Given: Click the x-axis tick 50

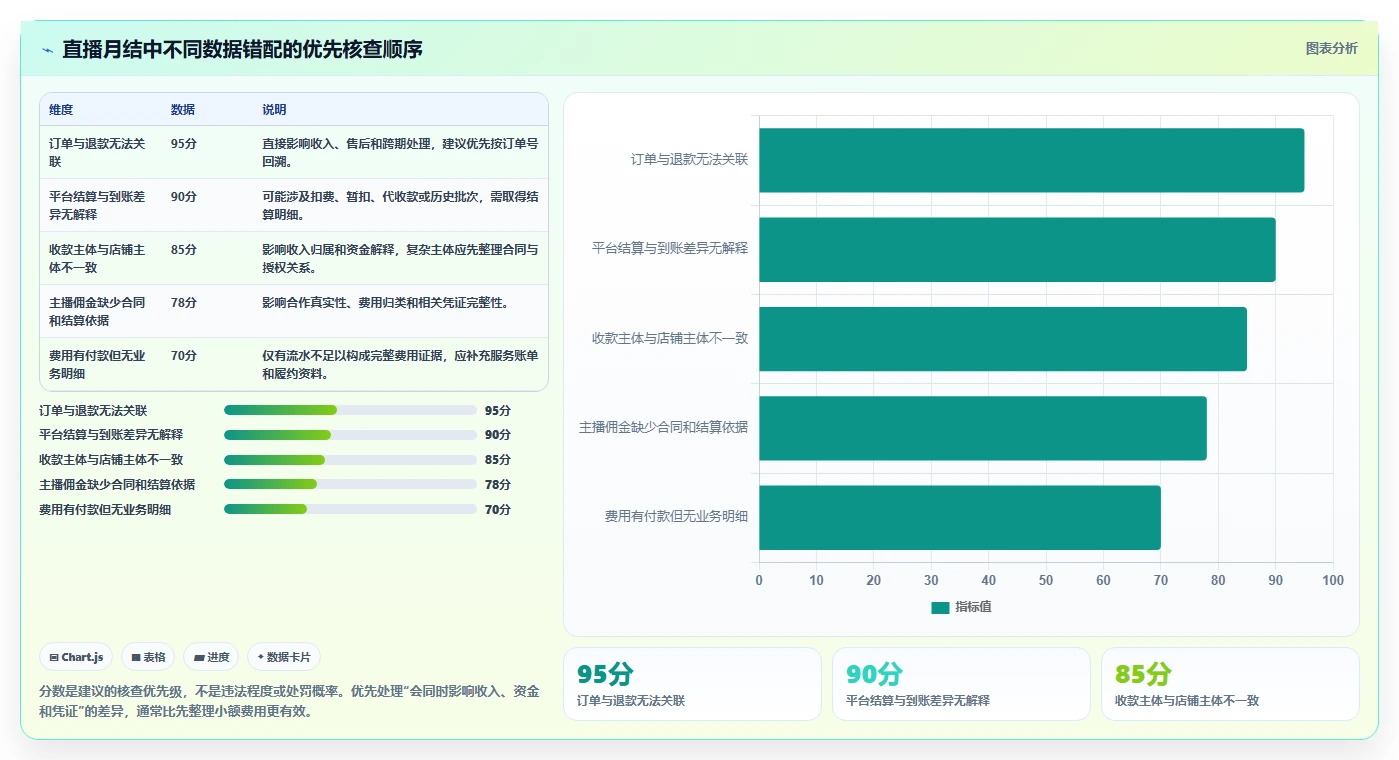Looking at the screenshot, I should 1046,581.
